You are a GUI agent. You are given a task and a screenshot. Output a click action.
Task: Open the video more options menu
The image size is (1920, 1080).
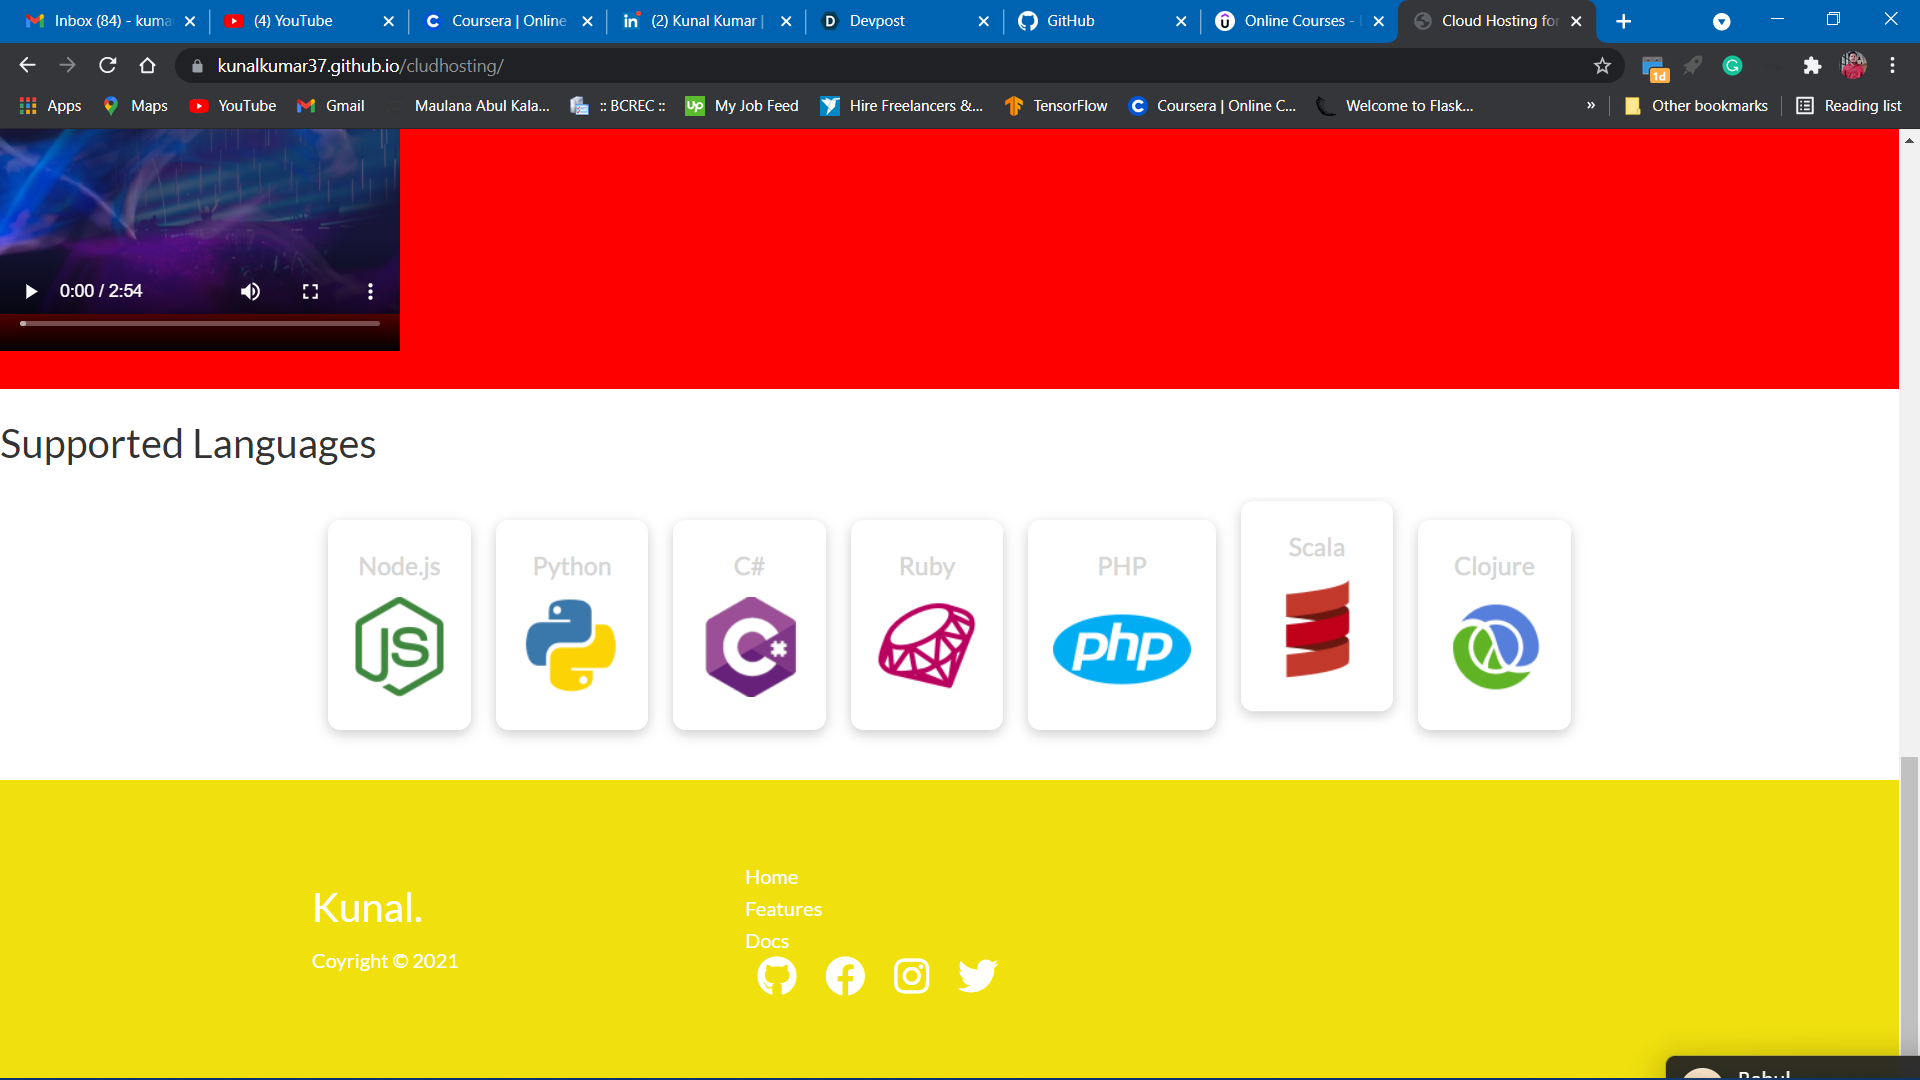(370, 291)
